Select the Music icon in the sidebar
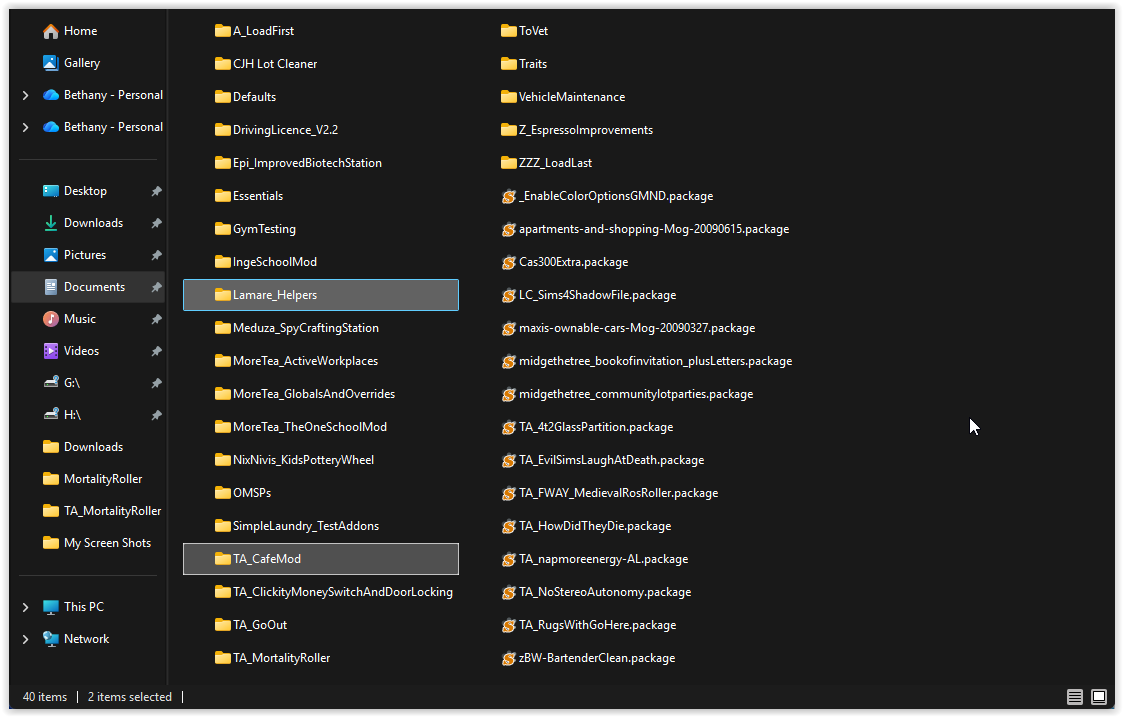1123x717 pixels. pos(51,318)
